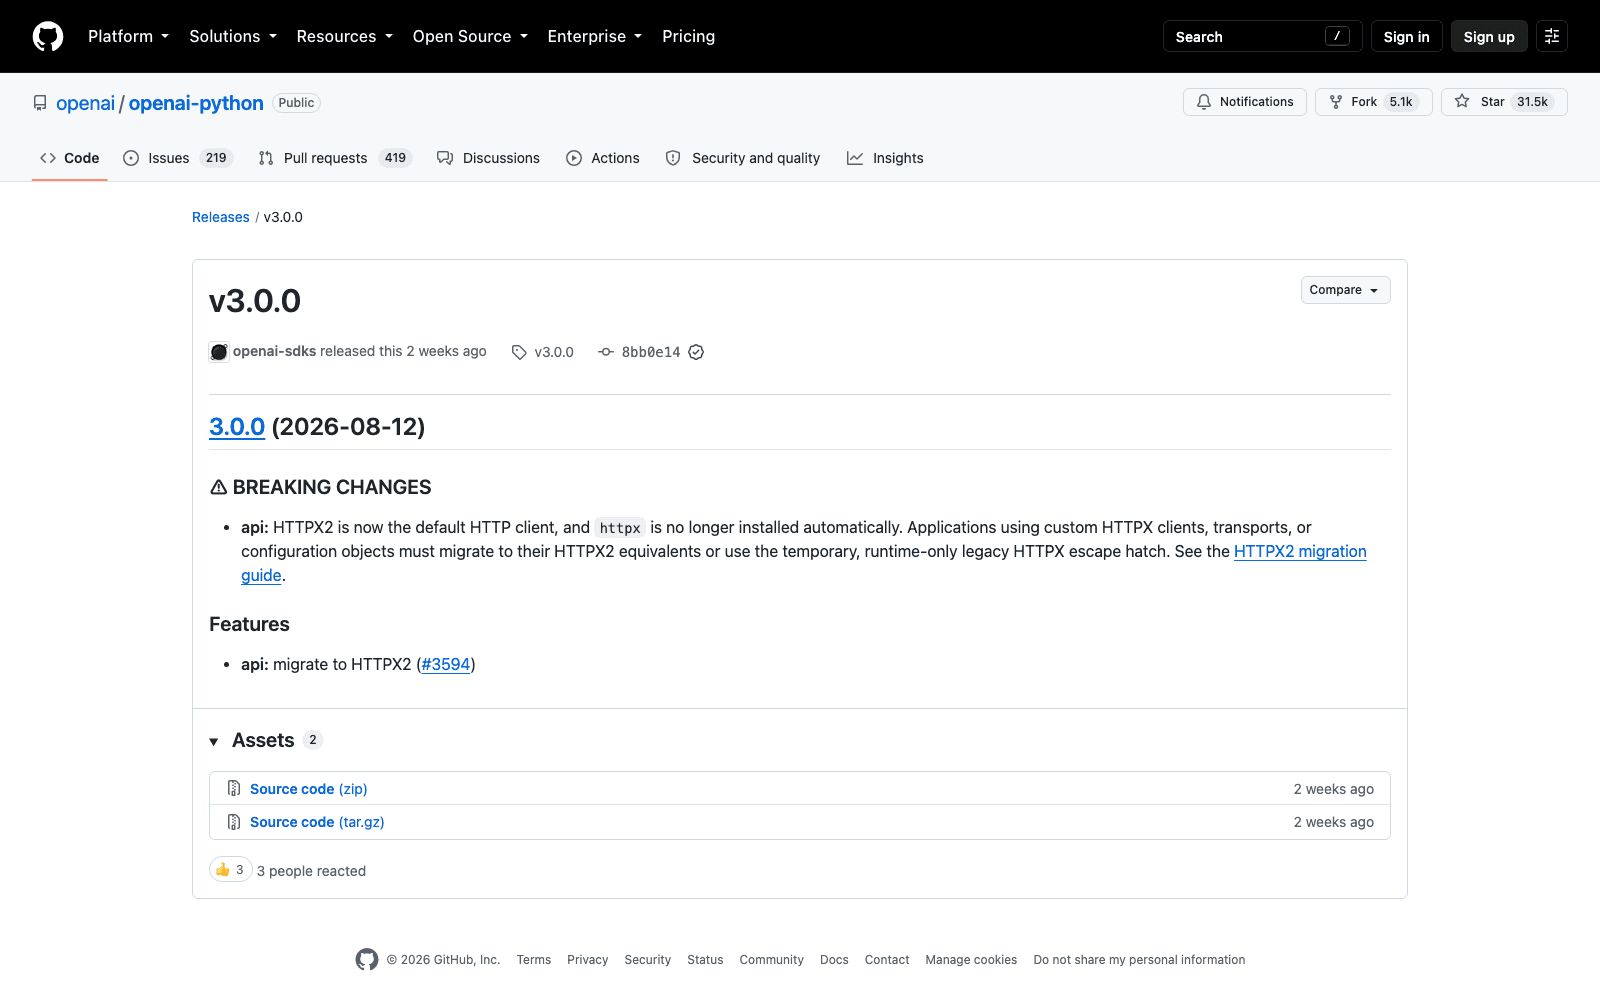The width and height of the screenshot is (1600, 1000).
Task: Open the v3.0.0 tag link
Action: coord(554,352)
